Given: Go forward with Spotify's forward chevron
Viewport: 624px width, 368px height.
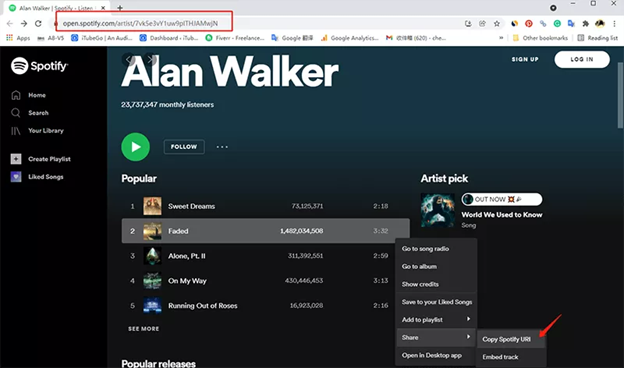Looking at the screenshot, I should pos(150,60).
